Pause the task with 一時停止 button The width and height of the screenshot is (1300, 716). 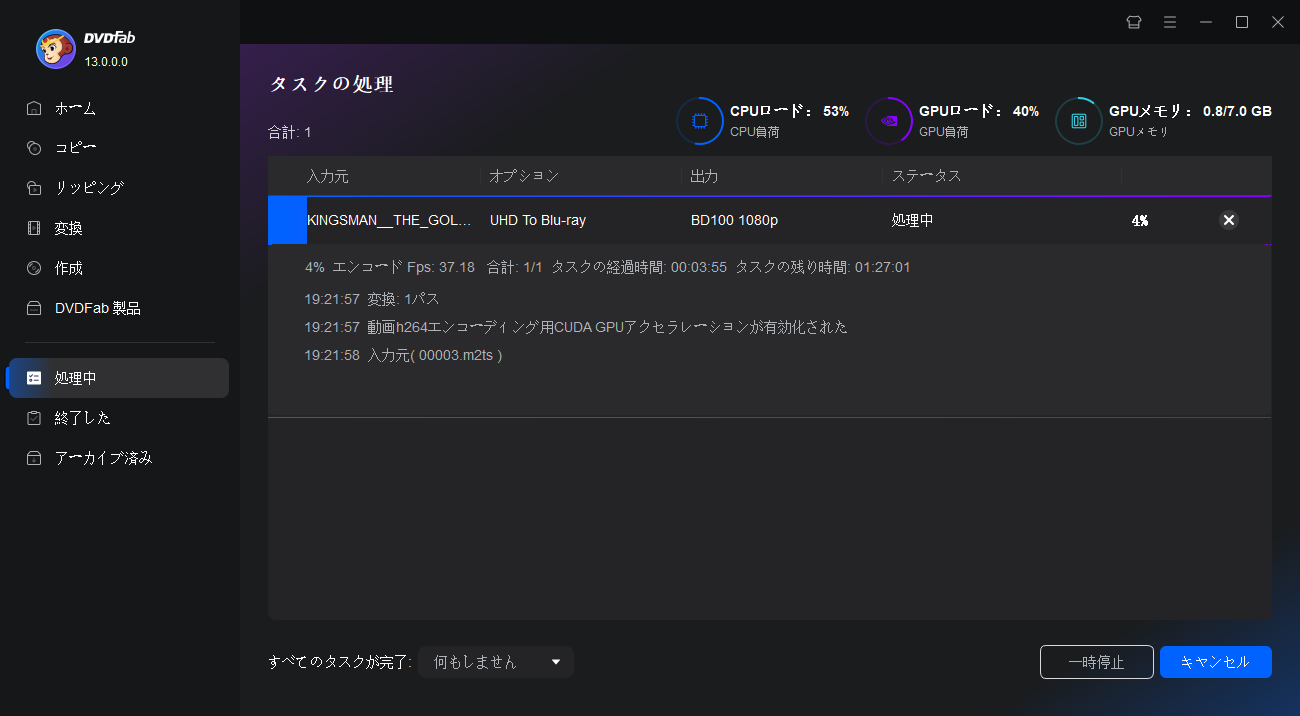click(x=1096, y=662)
